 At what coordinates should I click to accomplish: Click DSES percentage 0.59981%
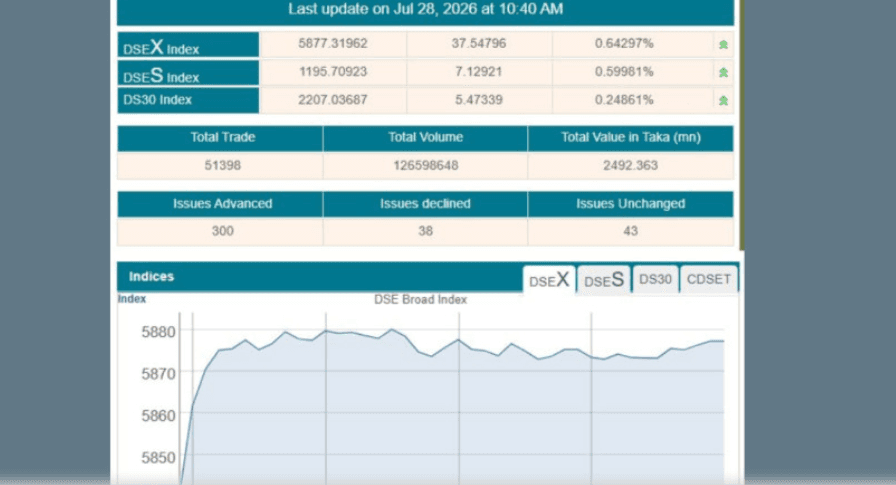coord(624,71)
